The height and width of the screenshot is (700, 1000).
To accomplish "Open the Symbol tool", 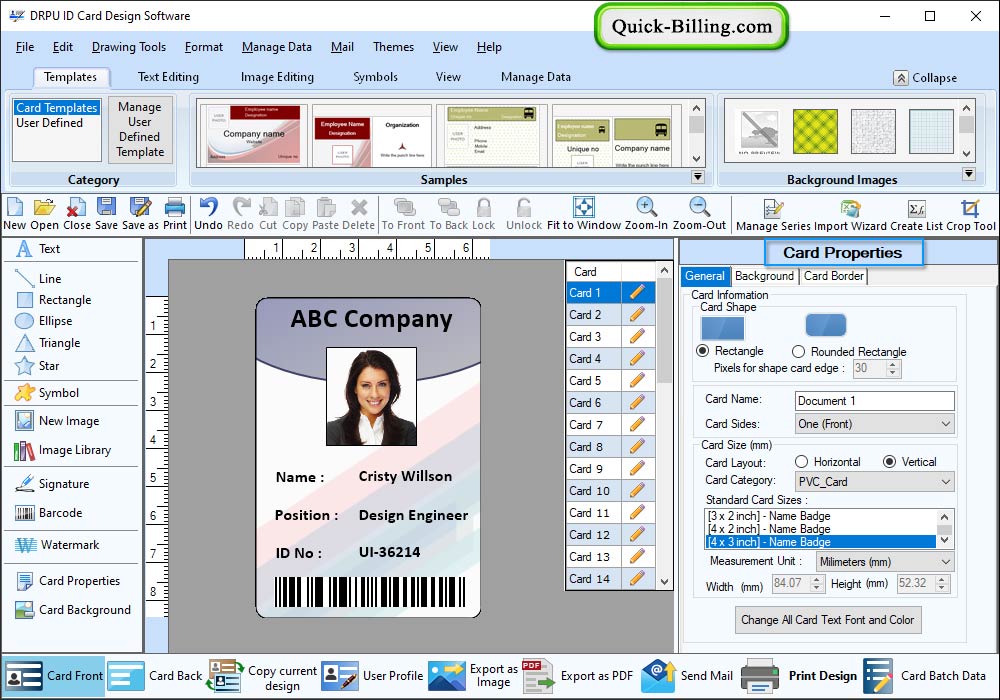I will click(x=47, y=393).
